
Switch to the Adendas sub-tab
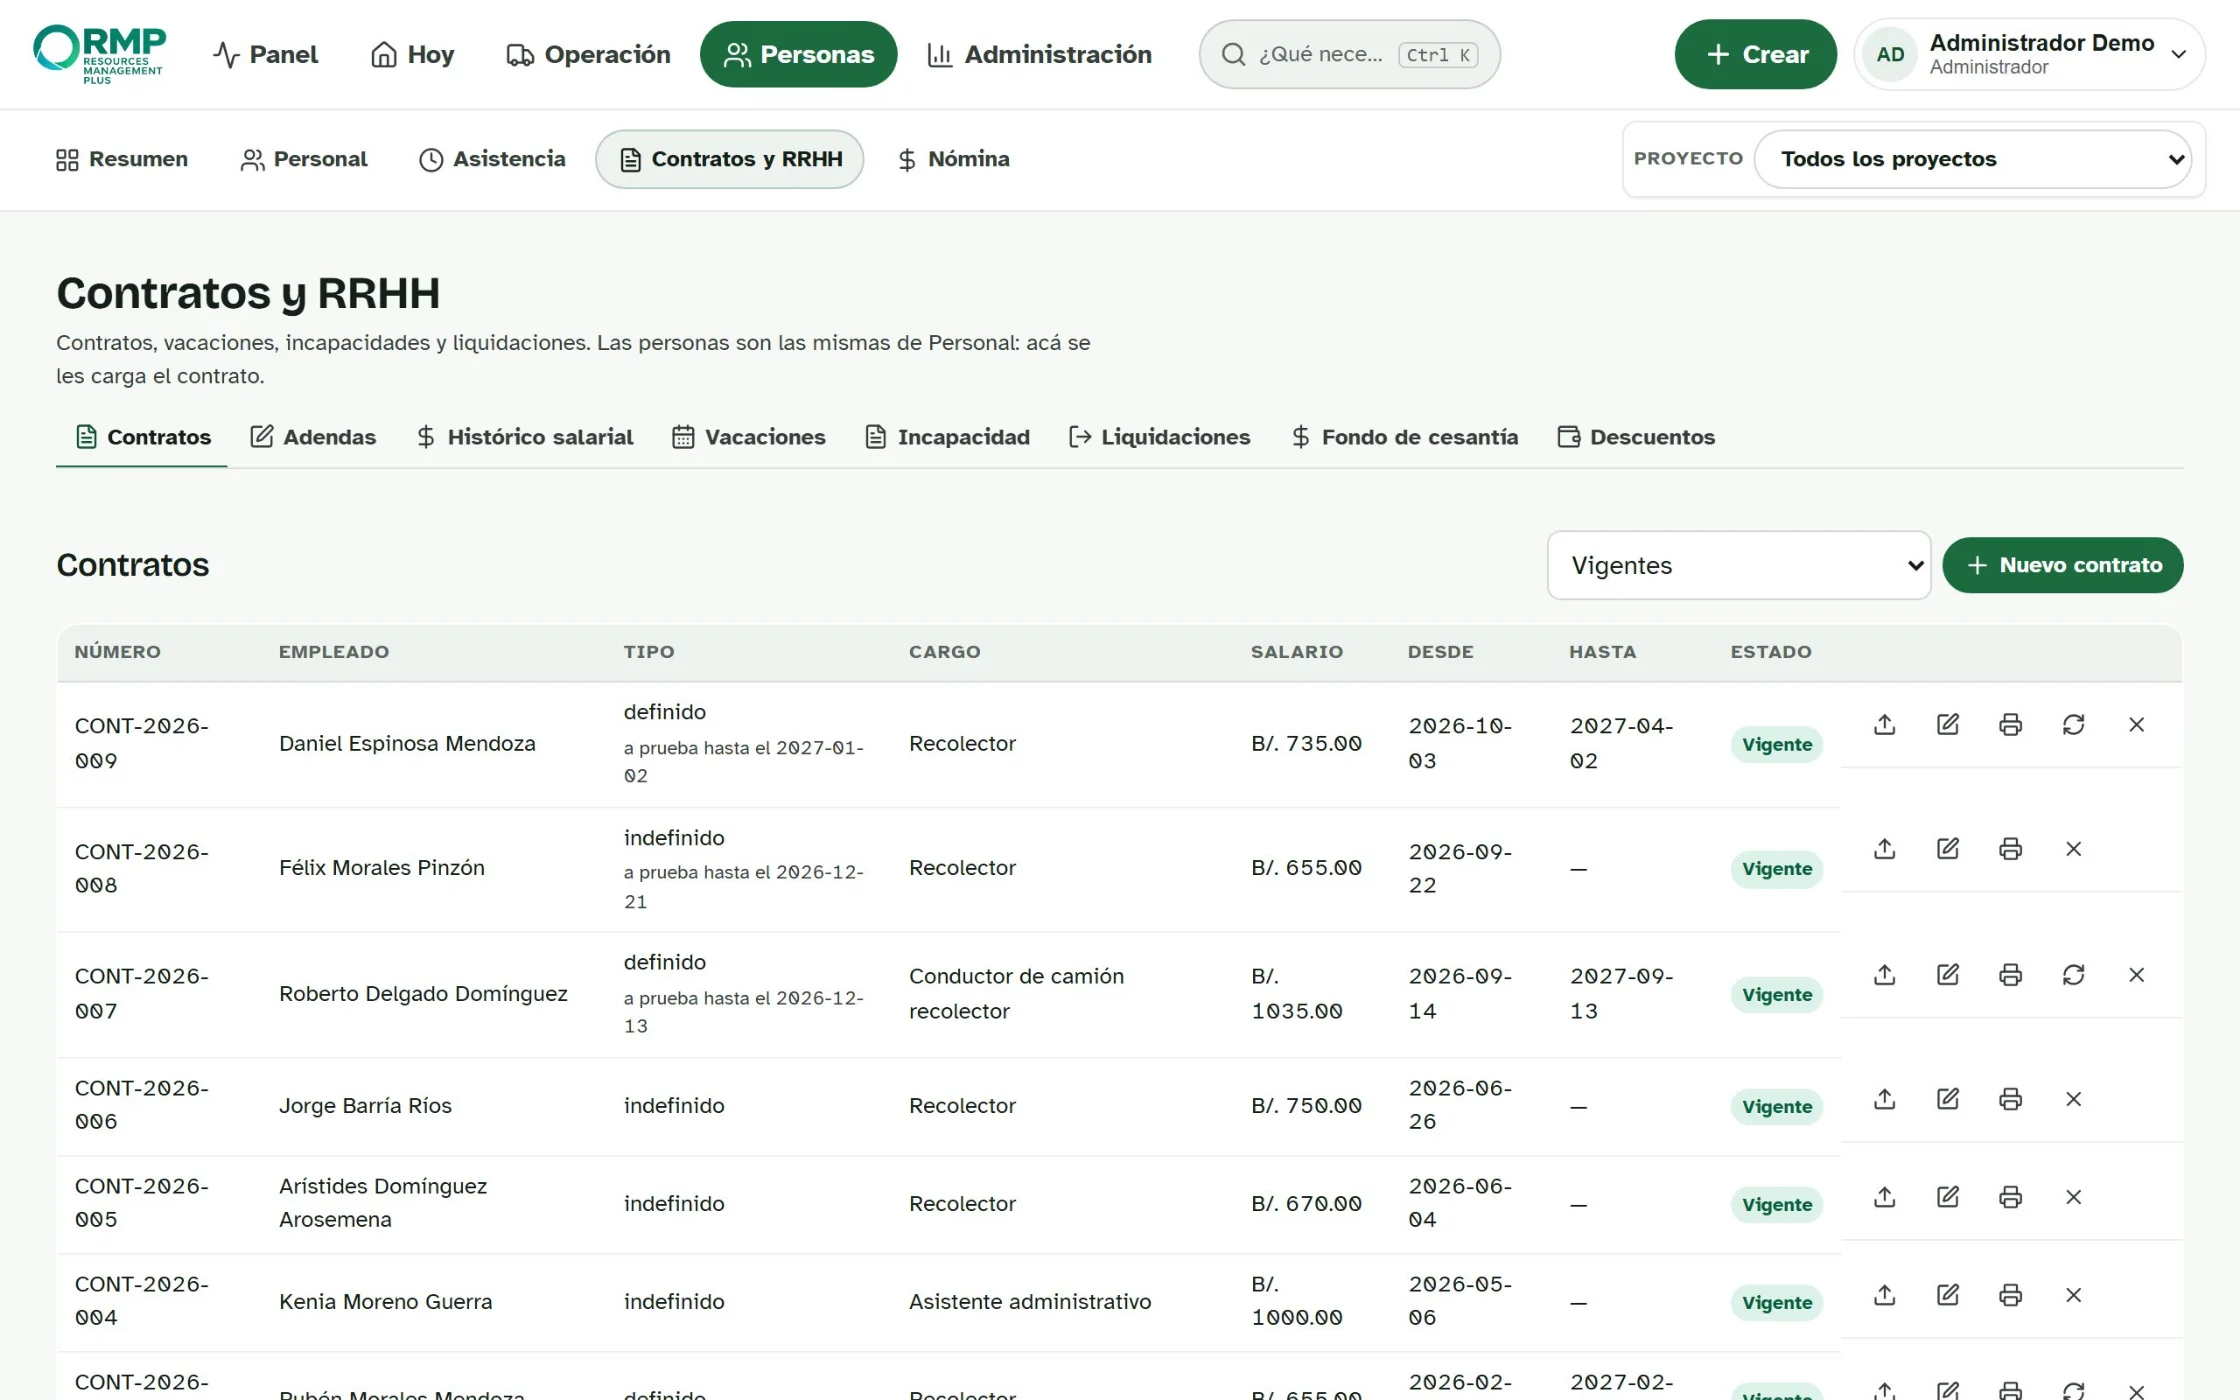click(x=313, y=437)
